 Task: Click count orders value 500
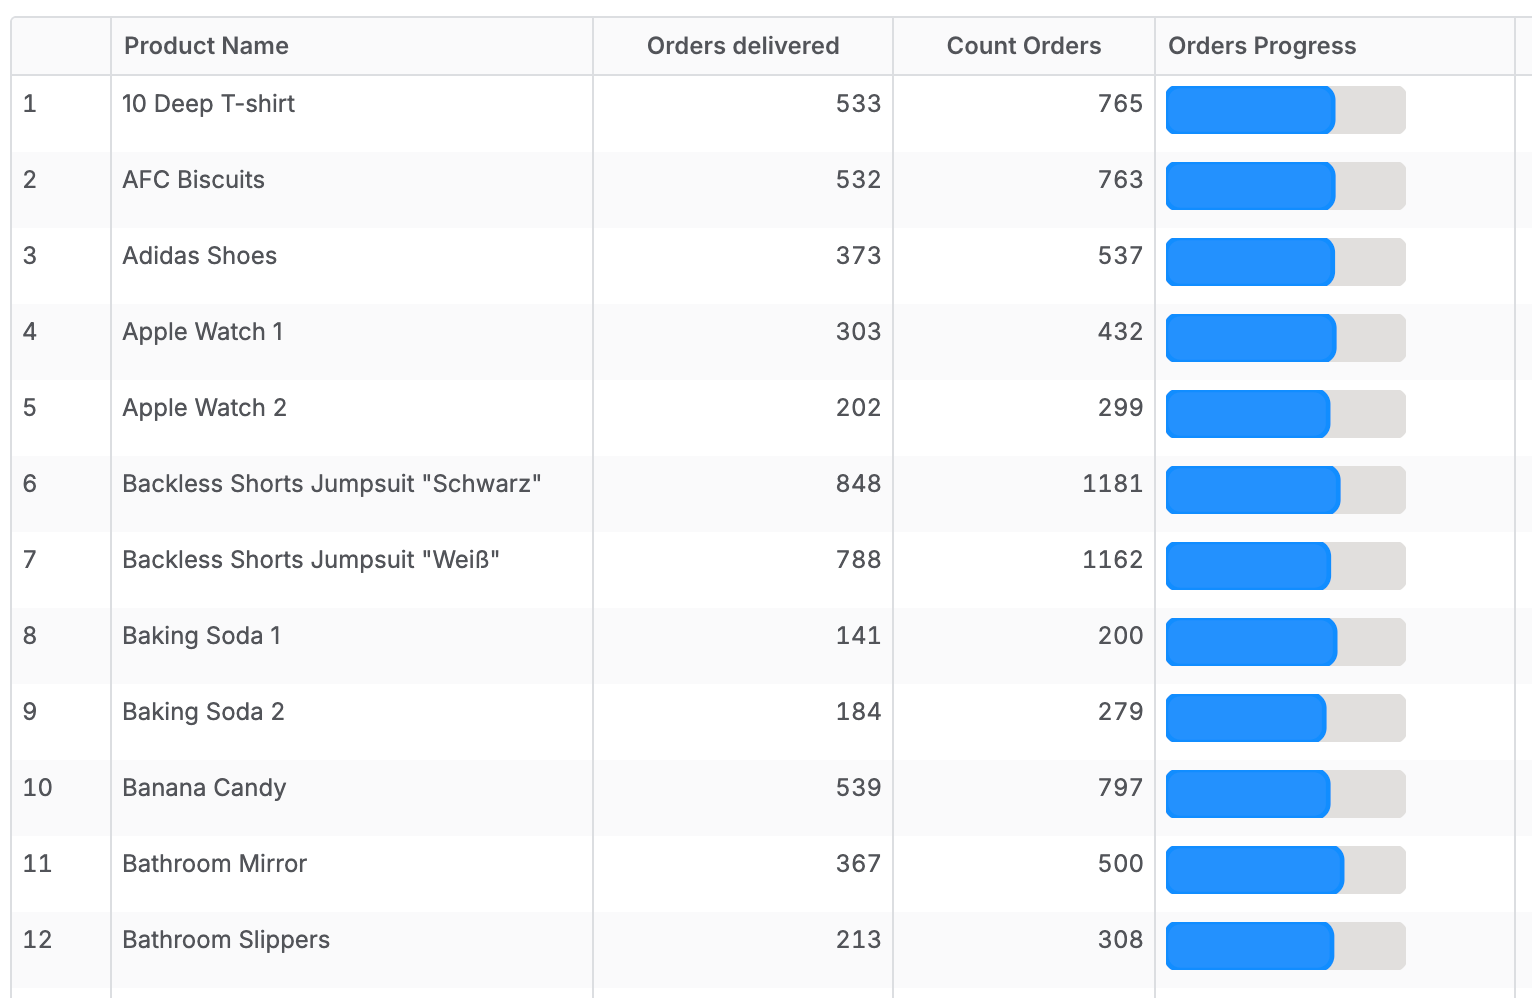tap(1120, 864)
